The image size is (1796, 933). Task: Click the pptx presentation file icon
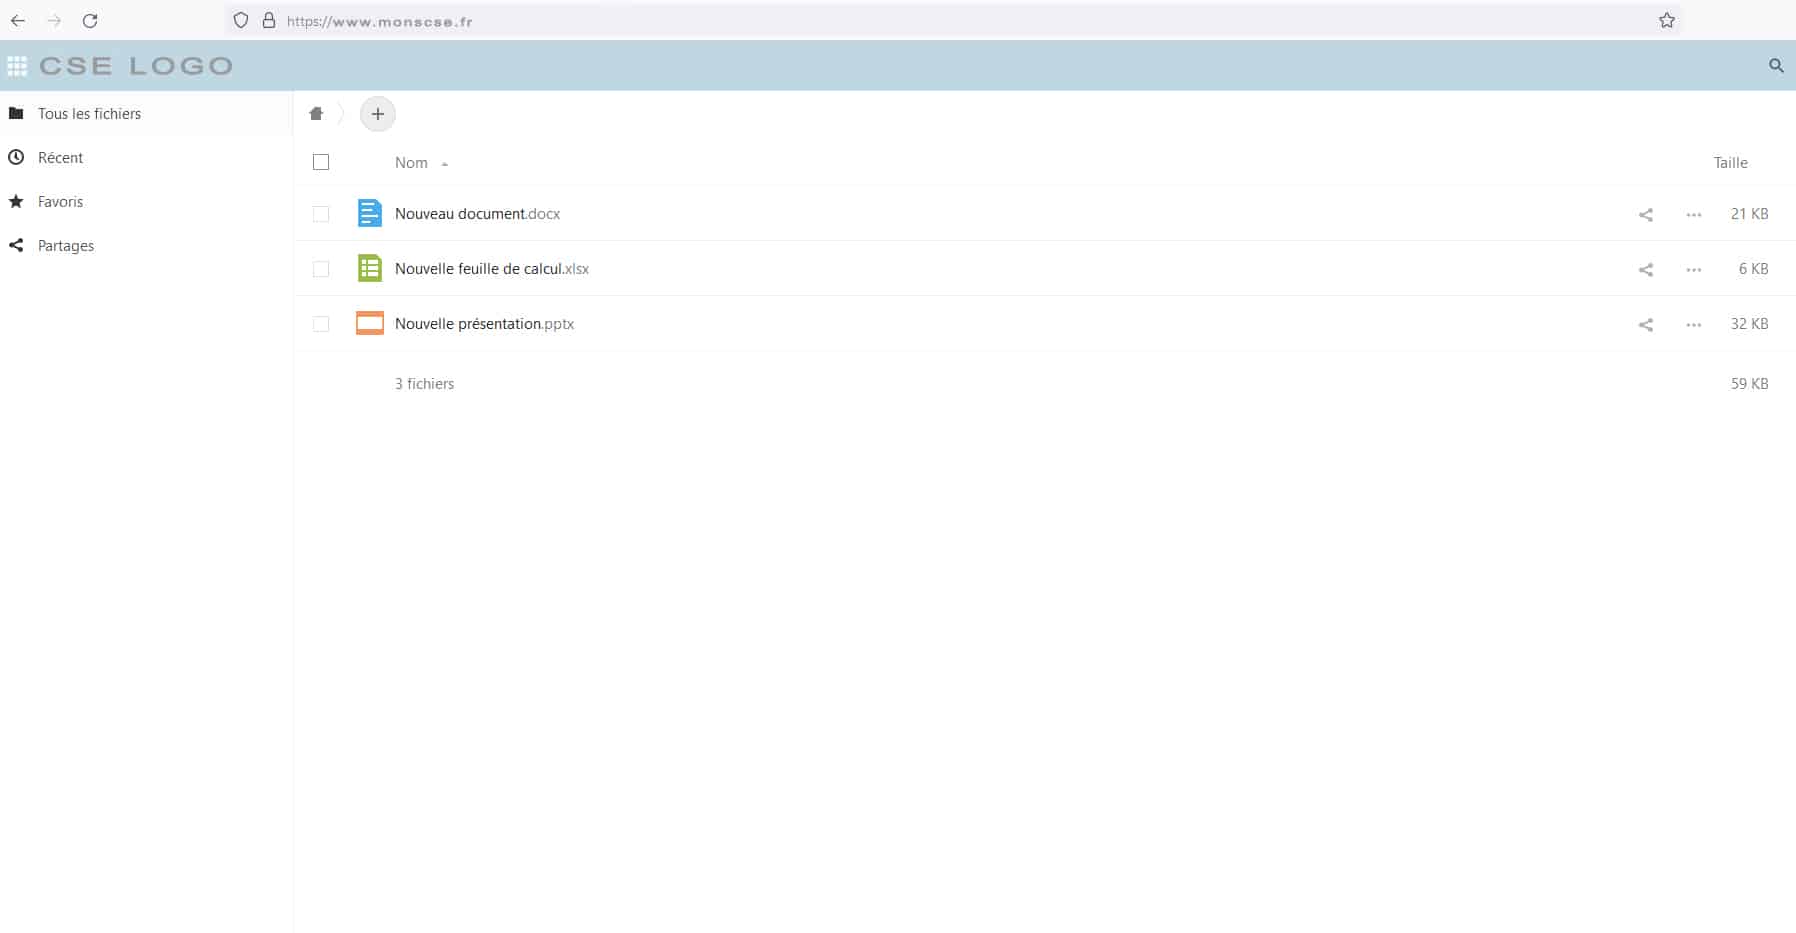click(x=370, y=323)
